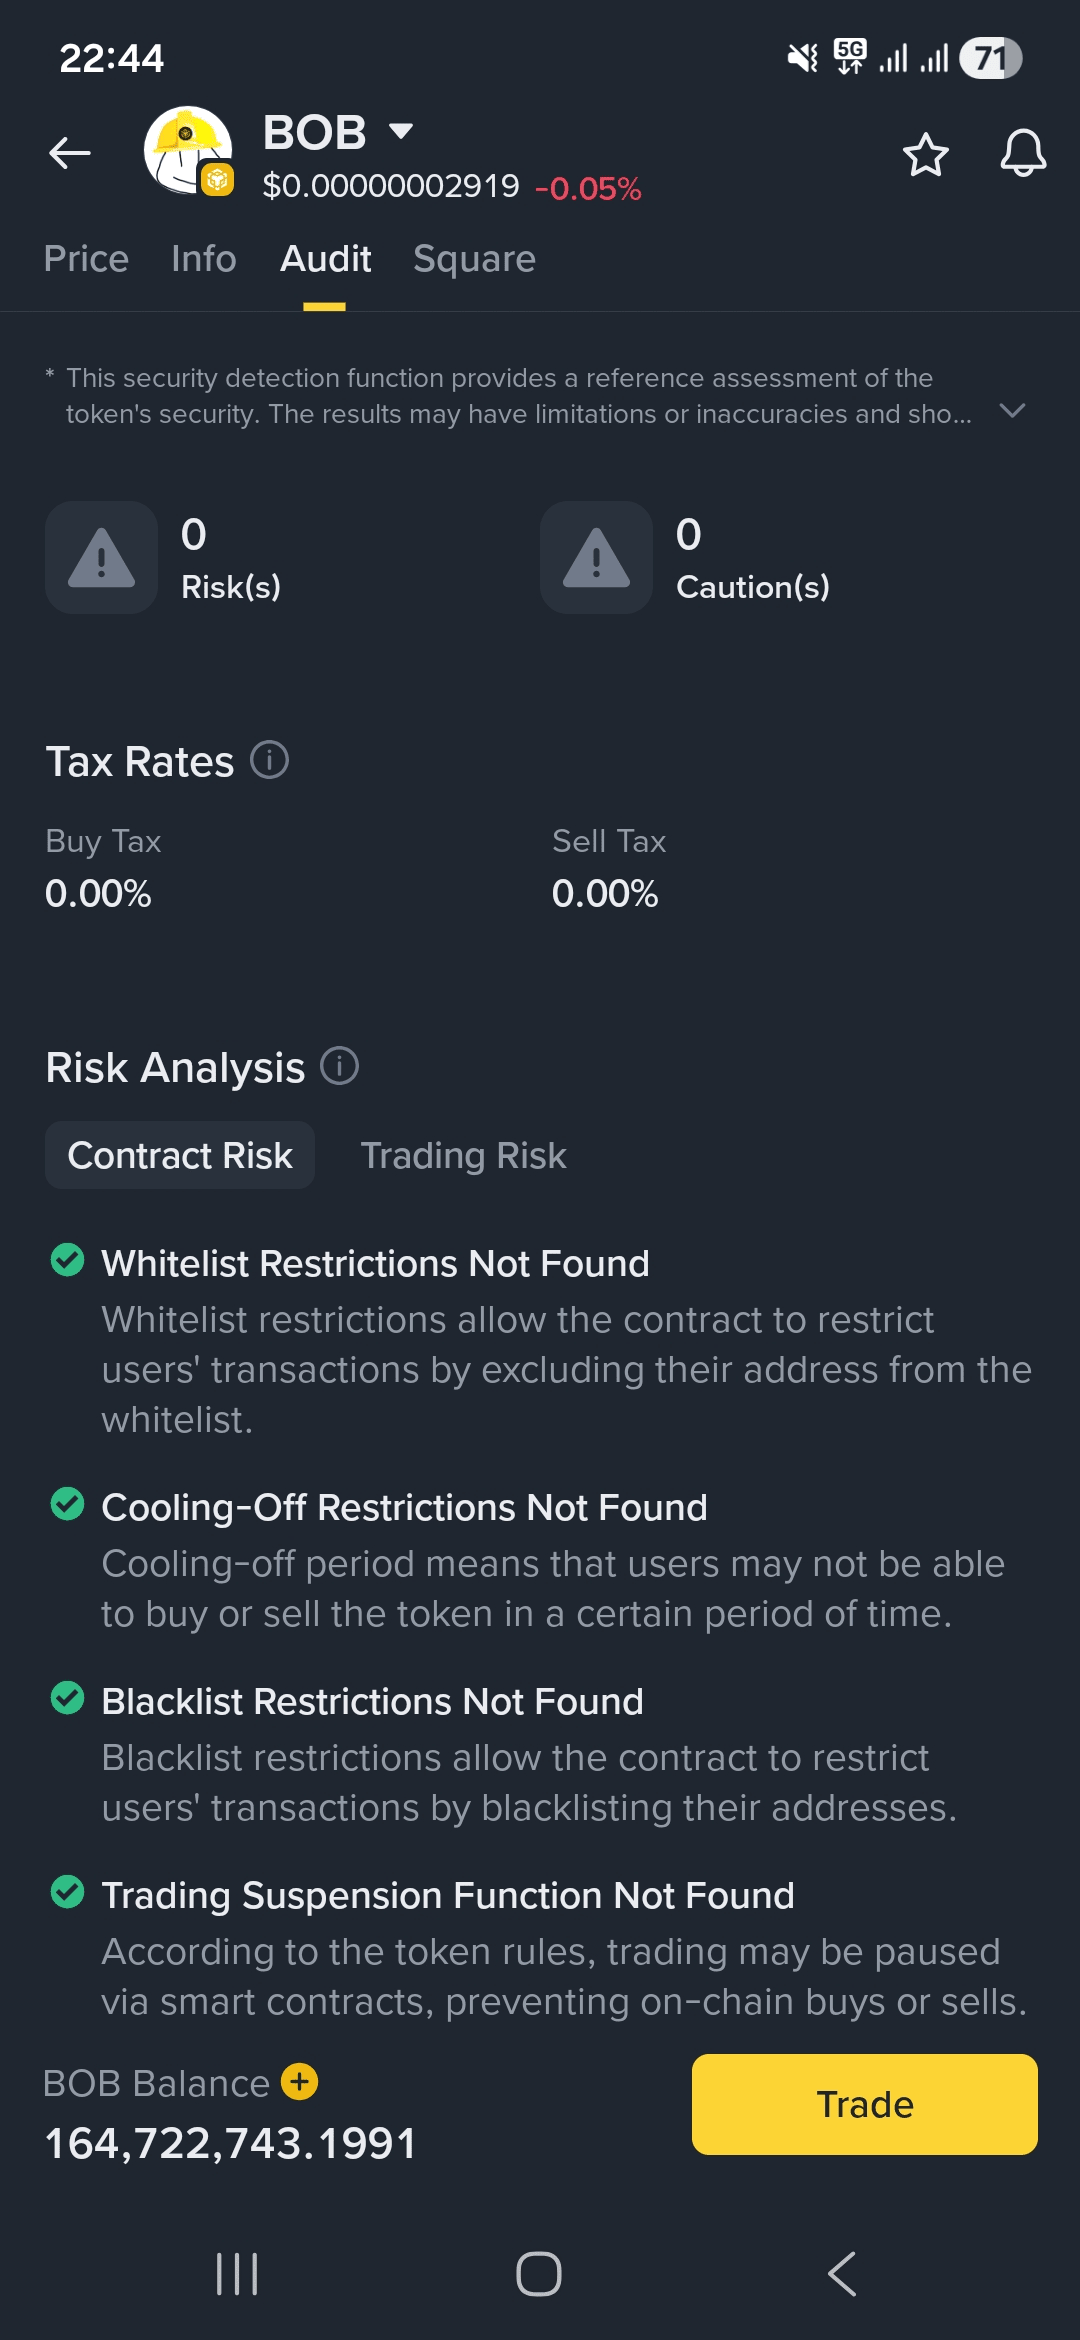Open the Square tab

[475, 259]
